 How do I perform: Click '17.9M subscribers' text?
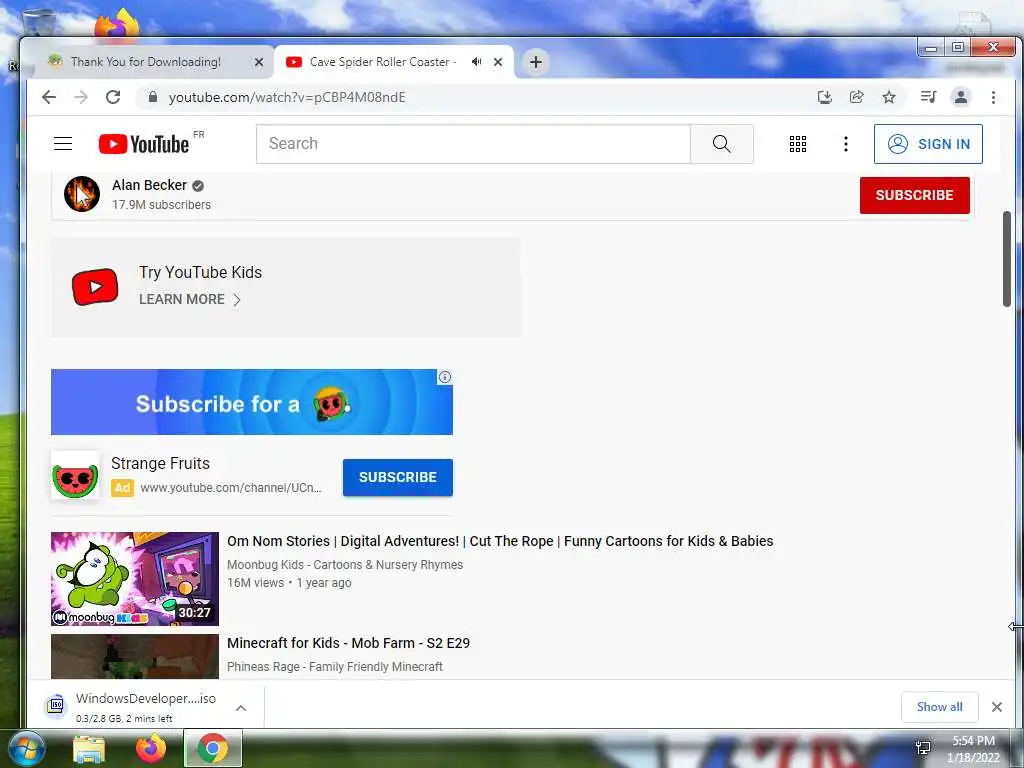(161, 204)
